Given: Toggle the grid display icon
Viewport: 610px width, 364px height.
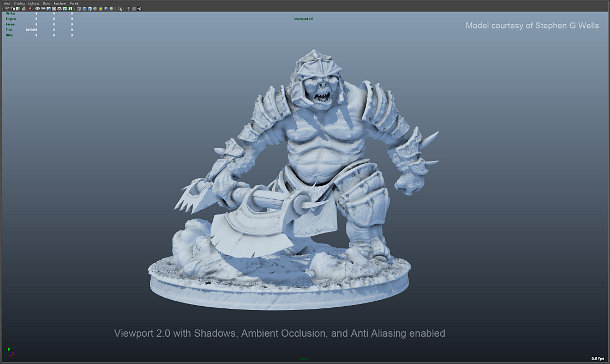Looking at the screenshot, I should click(x=38, y=9).
